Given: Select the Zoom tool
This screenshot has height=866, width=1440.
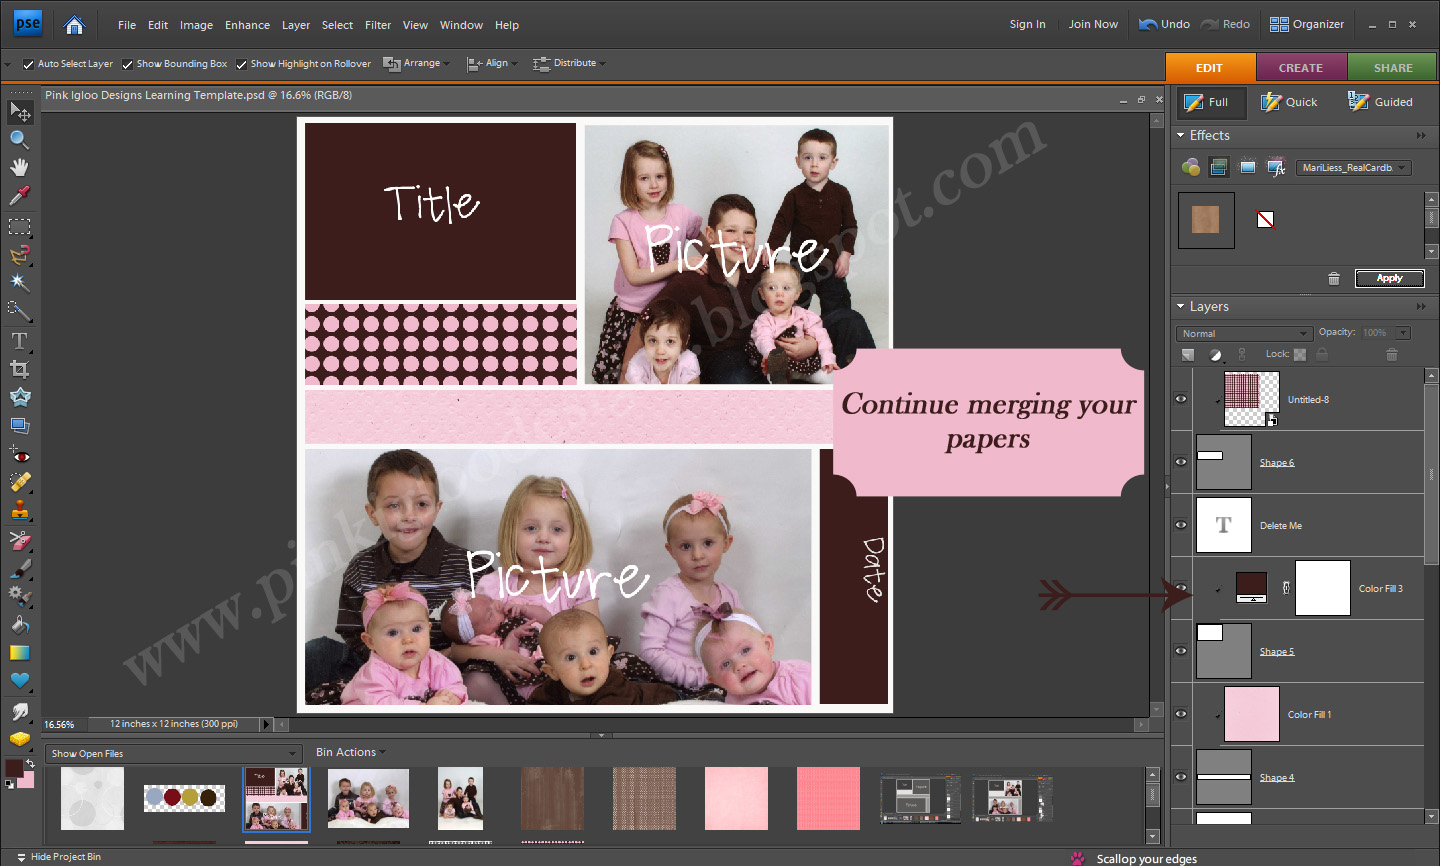Looking at the screenshot, I should coord(20,139).
